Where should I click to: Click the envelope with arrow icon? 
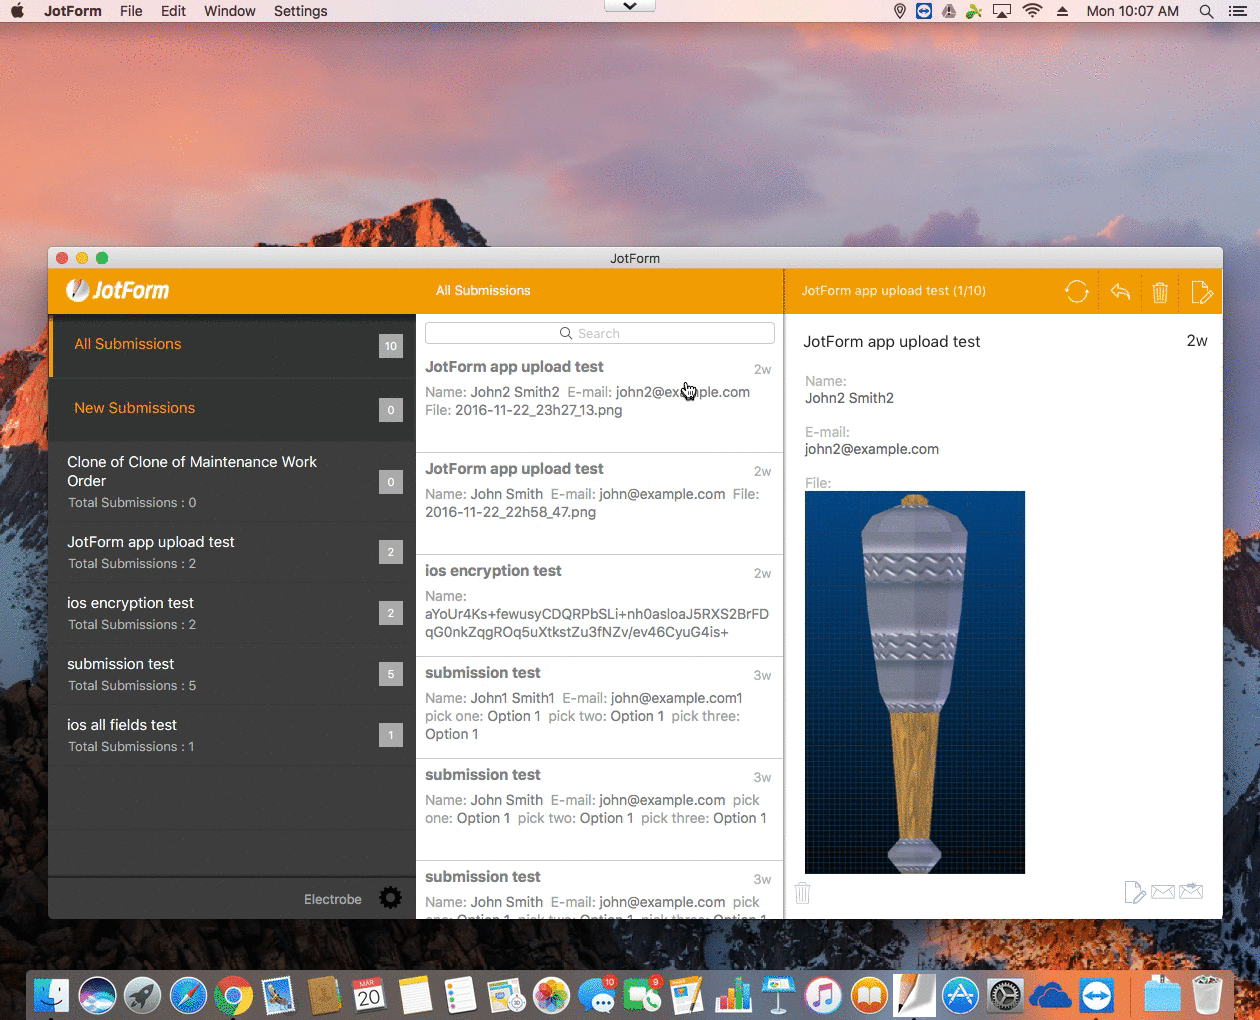point(1191,891)
